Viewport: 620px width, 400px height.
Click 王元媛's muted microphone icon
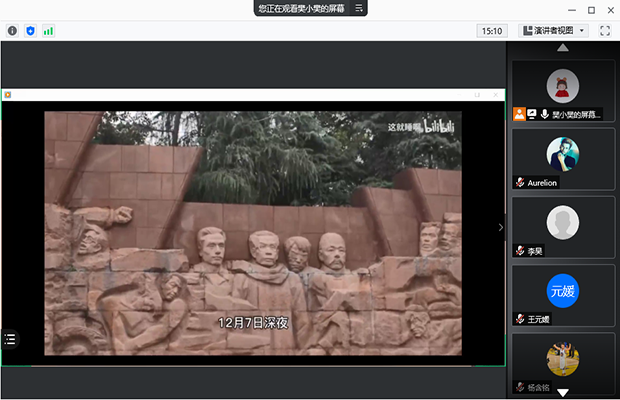tap(520, 319)
